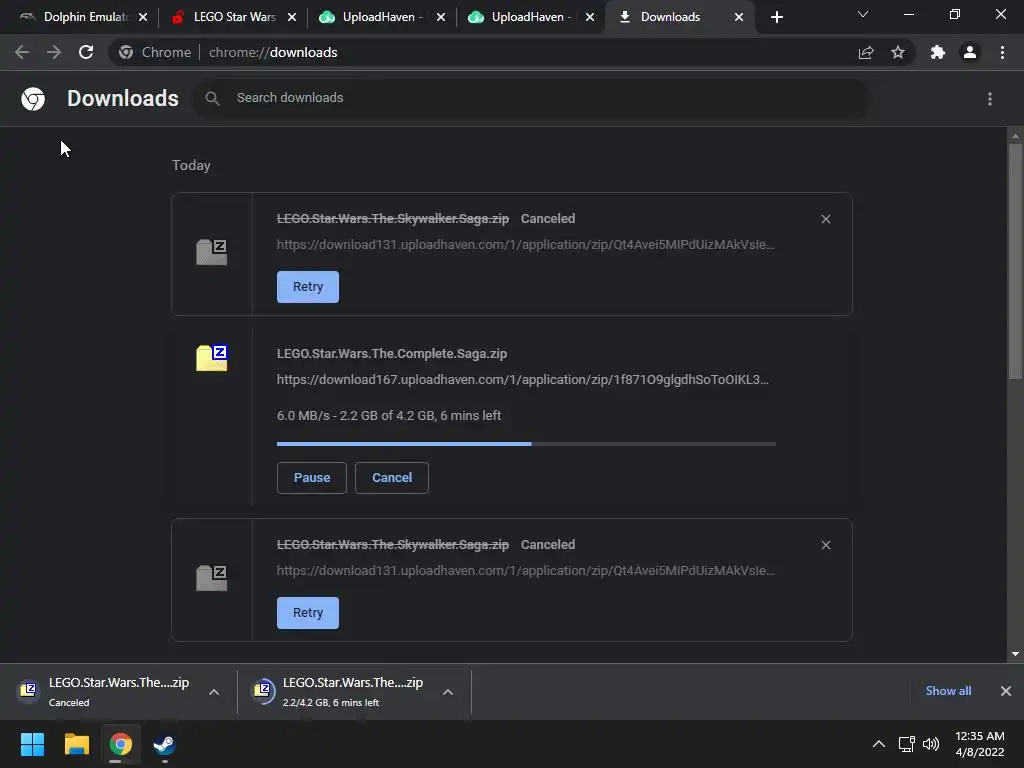Open Steam from the taskbar
The width and height of the screenshot is (1024, 768).
click(x=164, y=744)
